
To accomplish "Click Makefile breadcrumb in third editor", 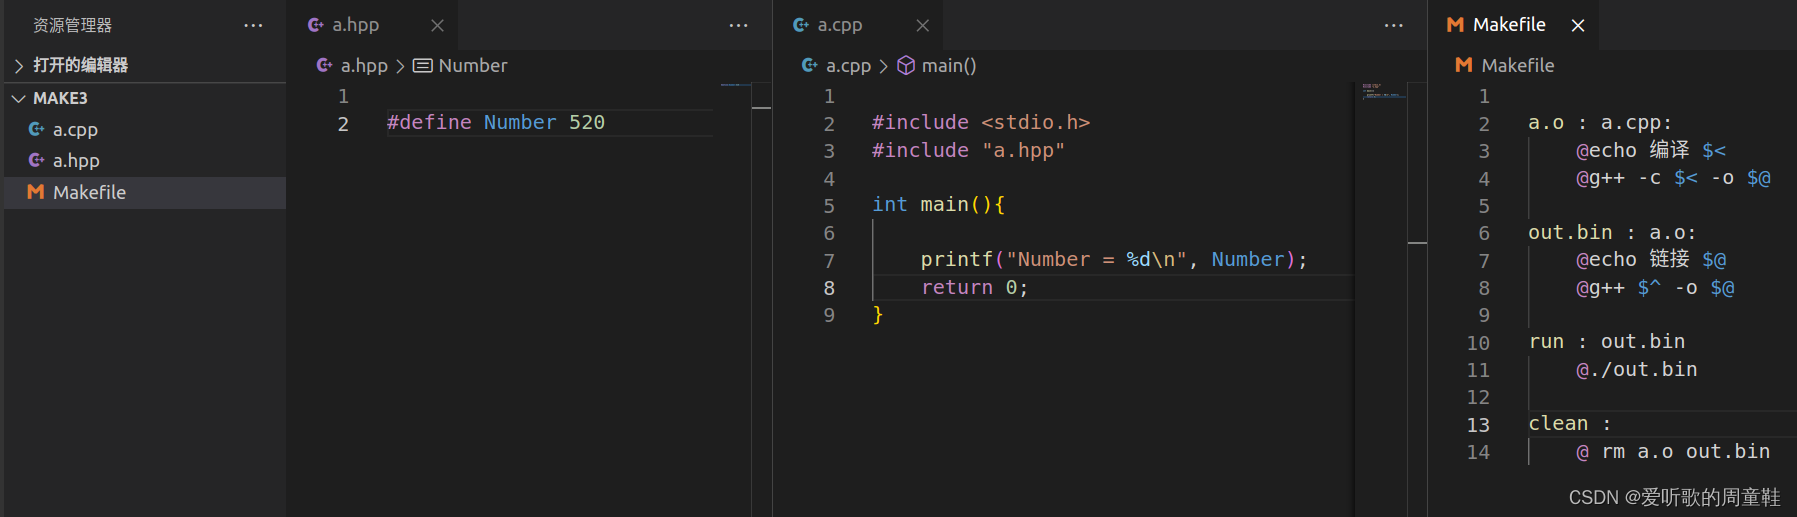I will (x=1518, y=65).
